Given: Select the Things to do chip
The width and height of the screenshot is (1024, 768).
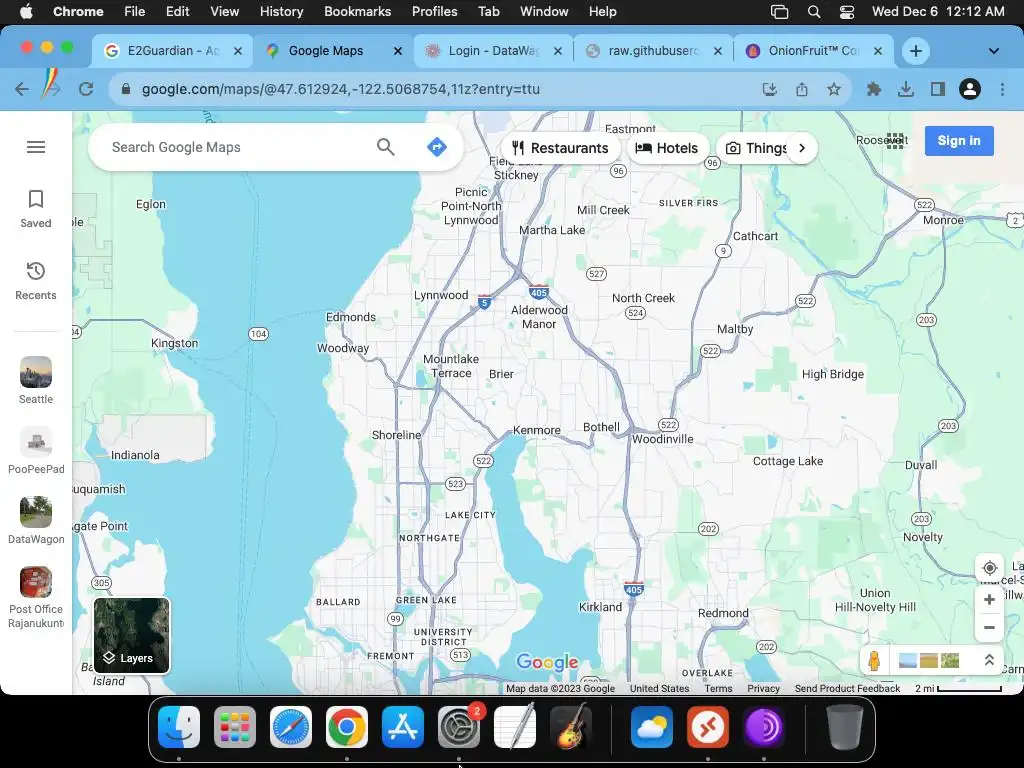Looking at the screenshot, I should coord(755,148).
